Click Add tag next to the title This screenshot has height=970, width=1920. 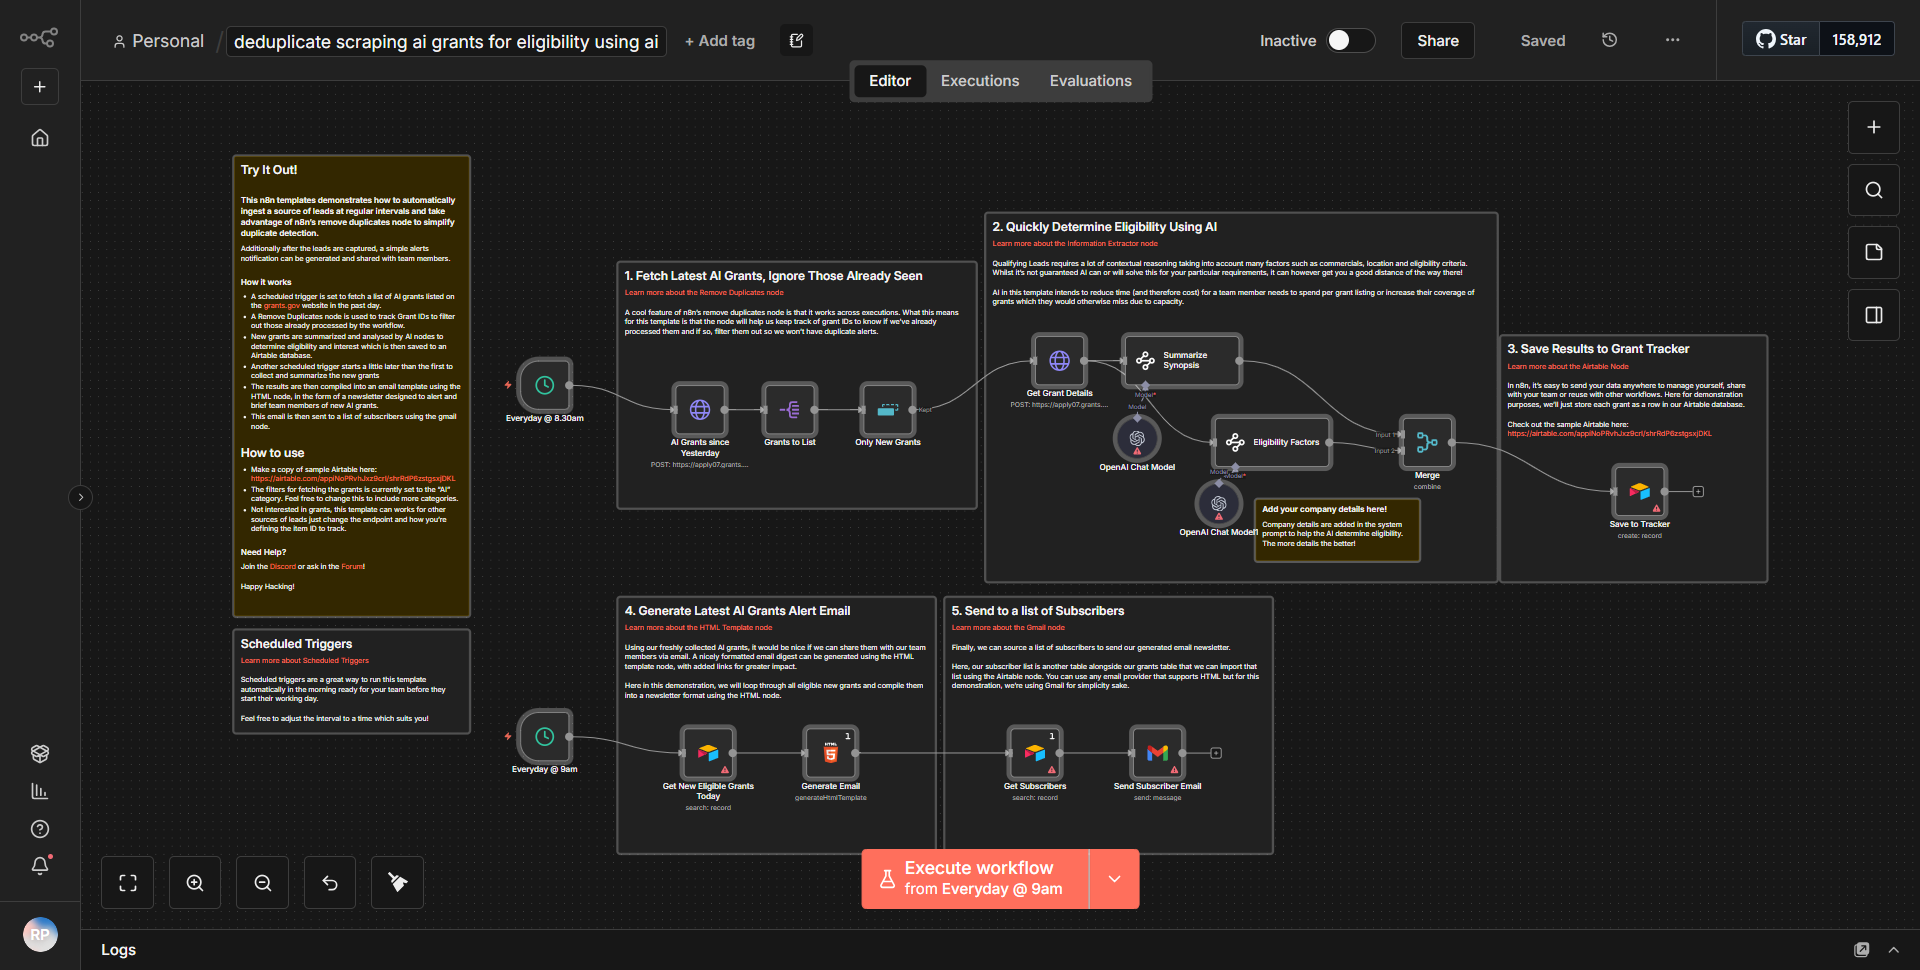tap(719, 41)
